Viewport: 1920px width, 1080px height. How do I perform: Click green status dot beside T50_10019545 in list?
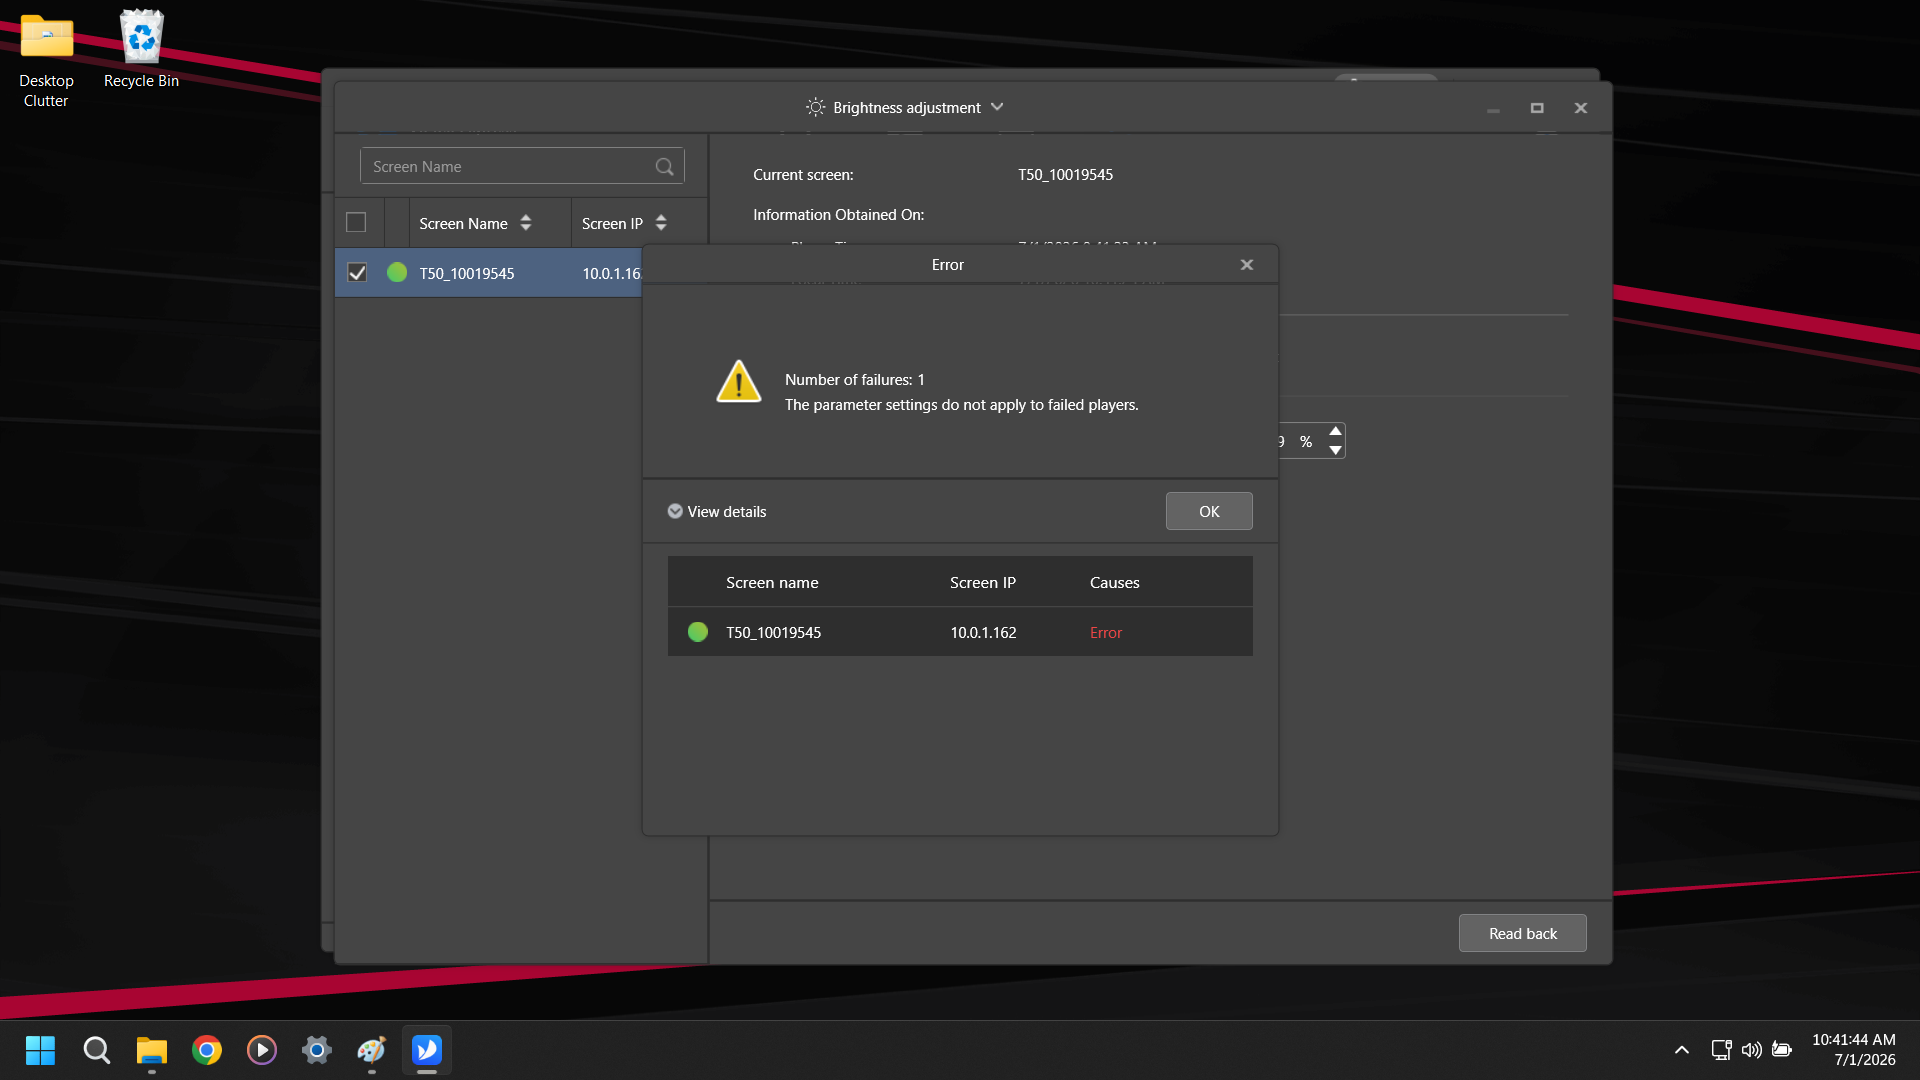click(397, 273)
